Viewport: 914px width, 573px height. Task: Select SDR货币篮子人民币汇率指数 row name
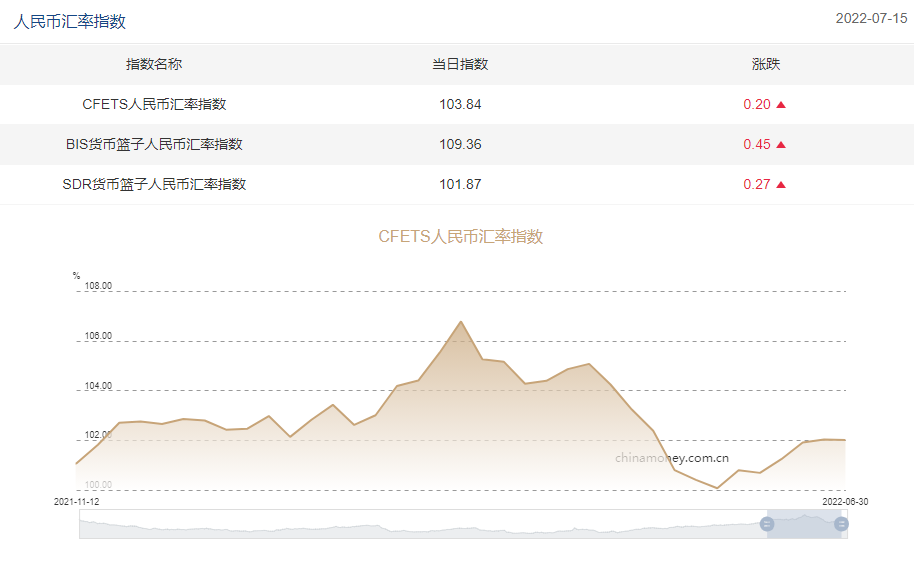point(154,184)
